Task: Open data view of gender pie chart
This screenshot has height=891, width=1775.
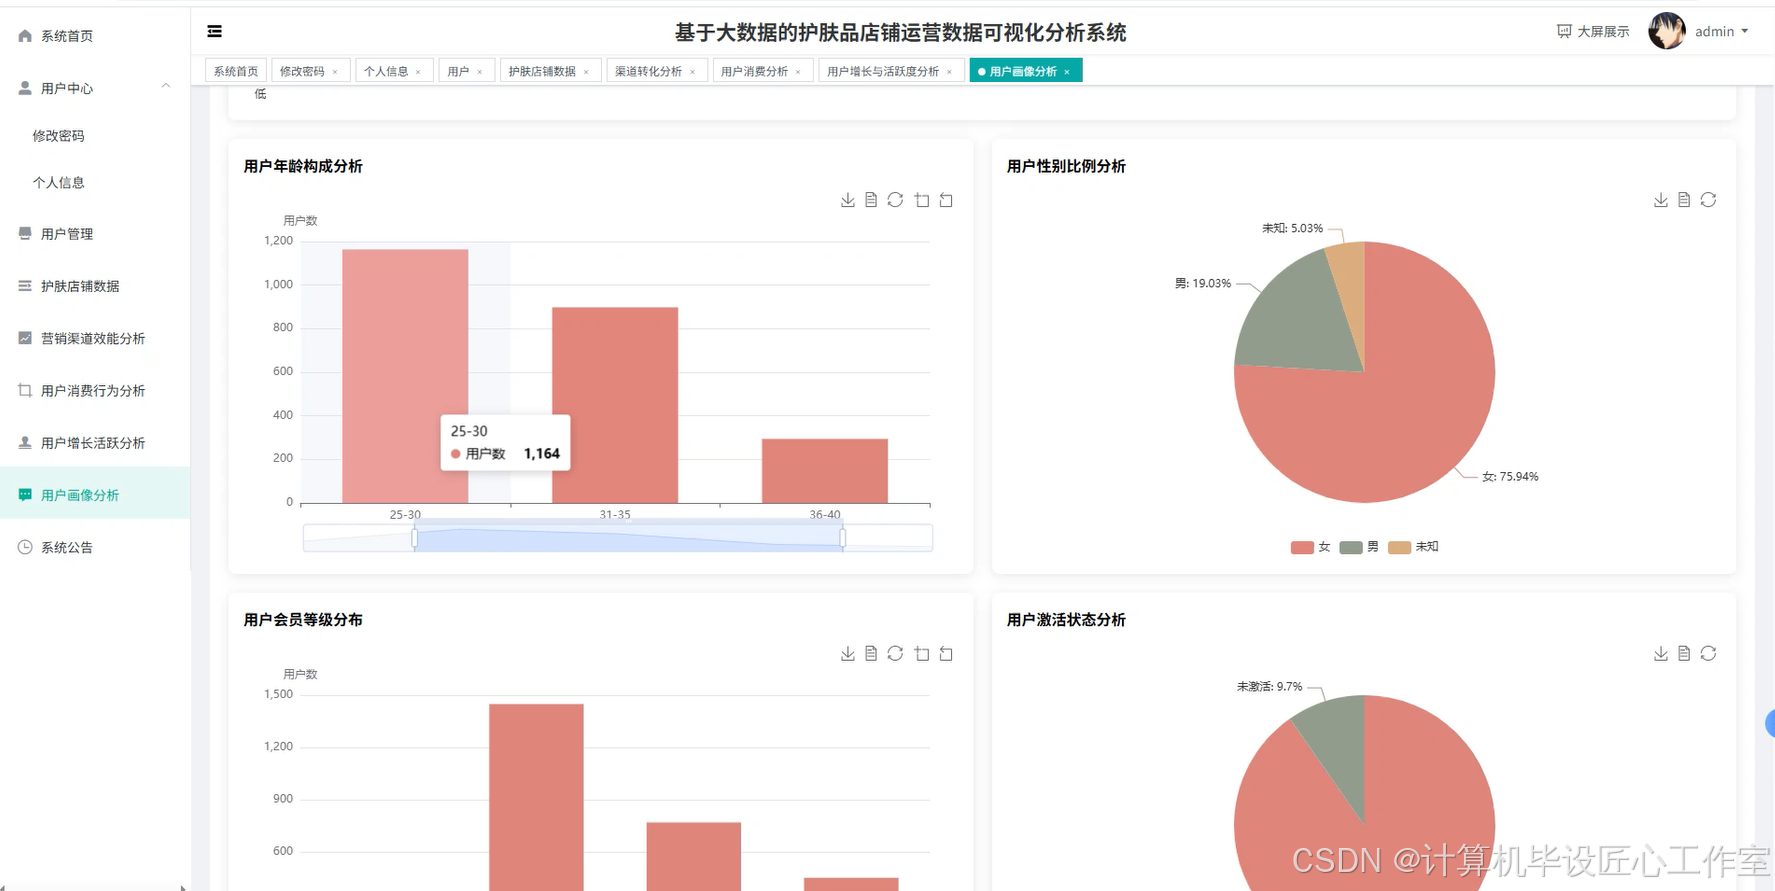Action: [1684, 200]
